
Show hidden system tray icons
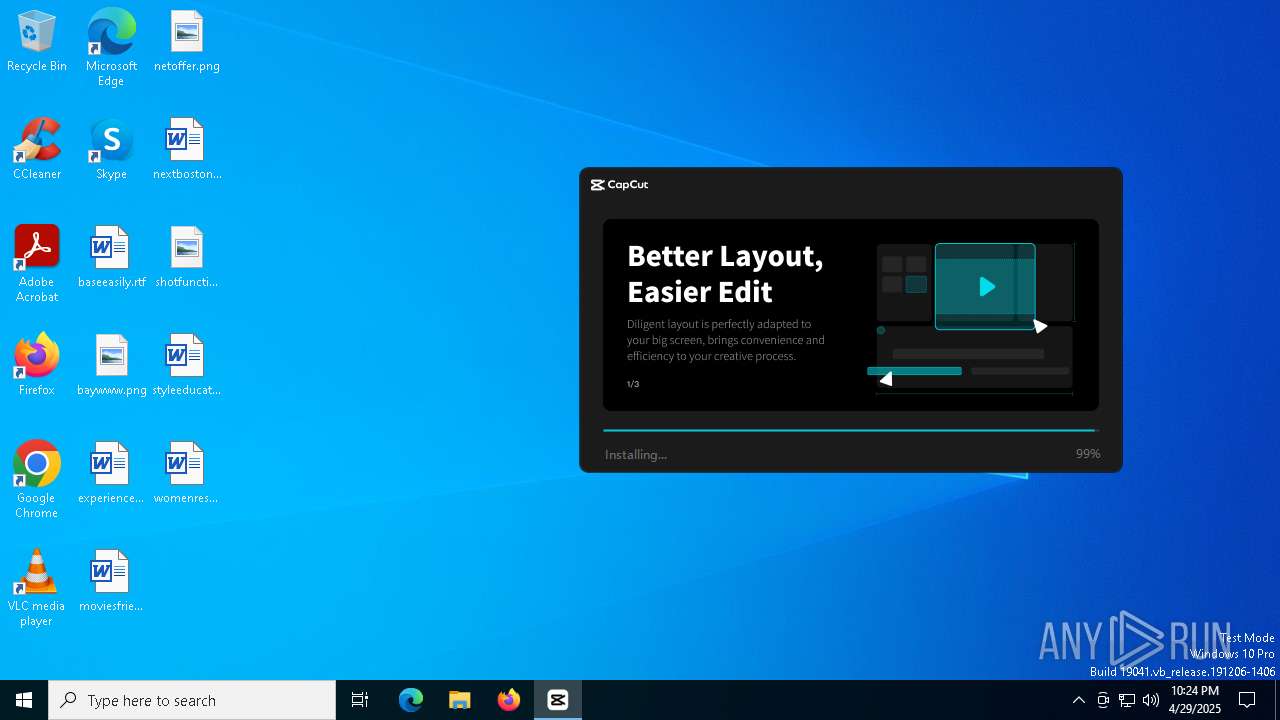pyautogui.click(x=1078, y=700)
